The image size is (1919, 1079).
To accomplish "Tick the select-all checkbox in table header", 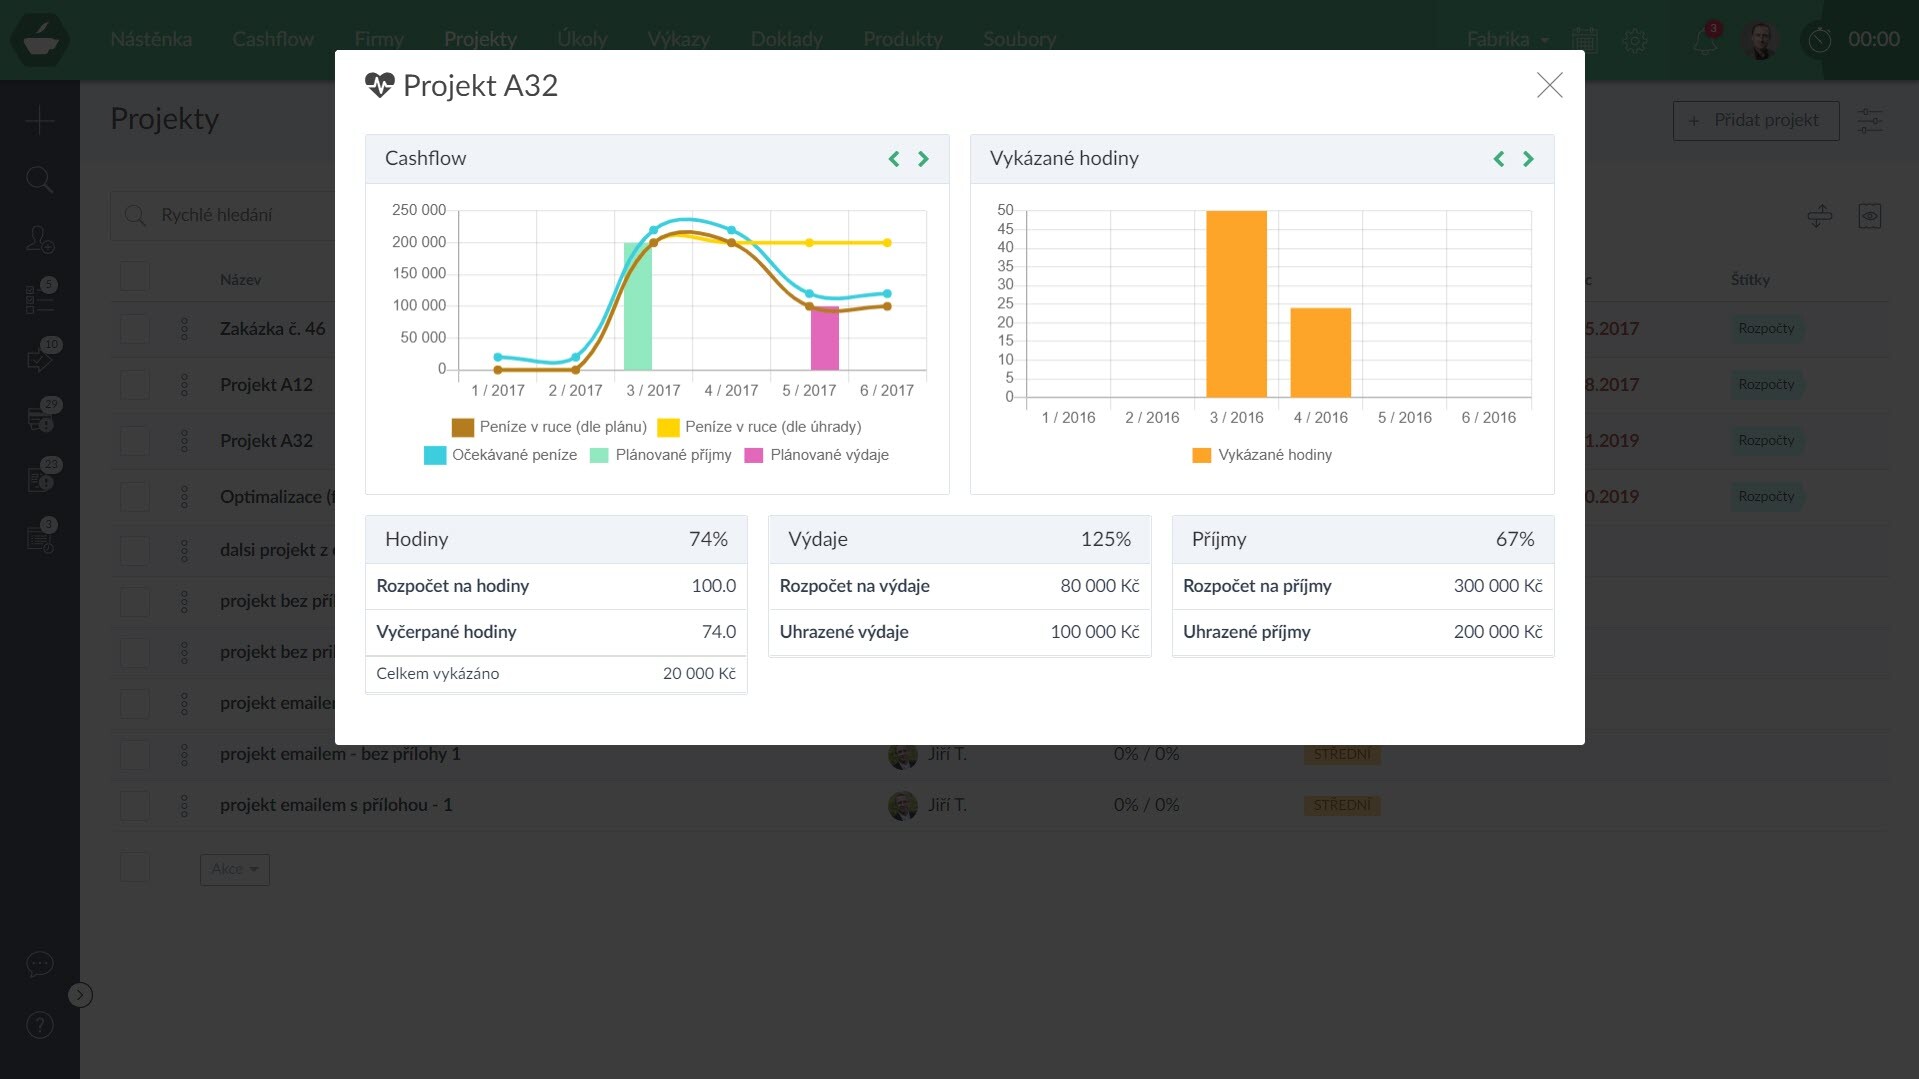I will click(x=135, y=277).
